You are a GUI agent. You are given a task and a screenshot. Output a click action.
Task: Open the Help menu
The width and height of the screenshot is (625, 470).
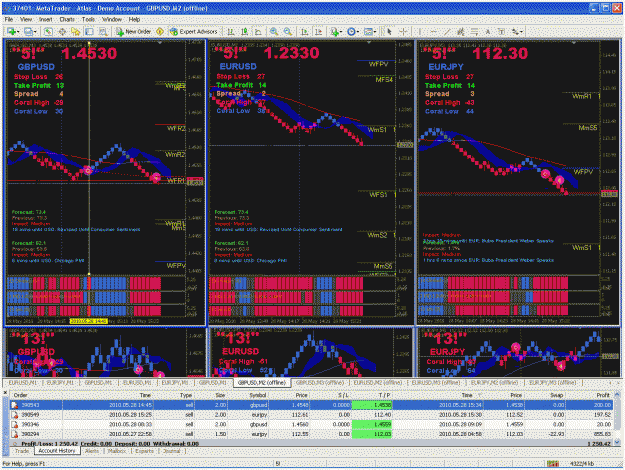pos(134,19)
